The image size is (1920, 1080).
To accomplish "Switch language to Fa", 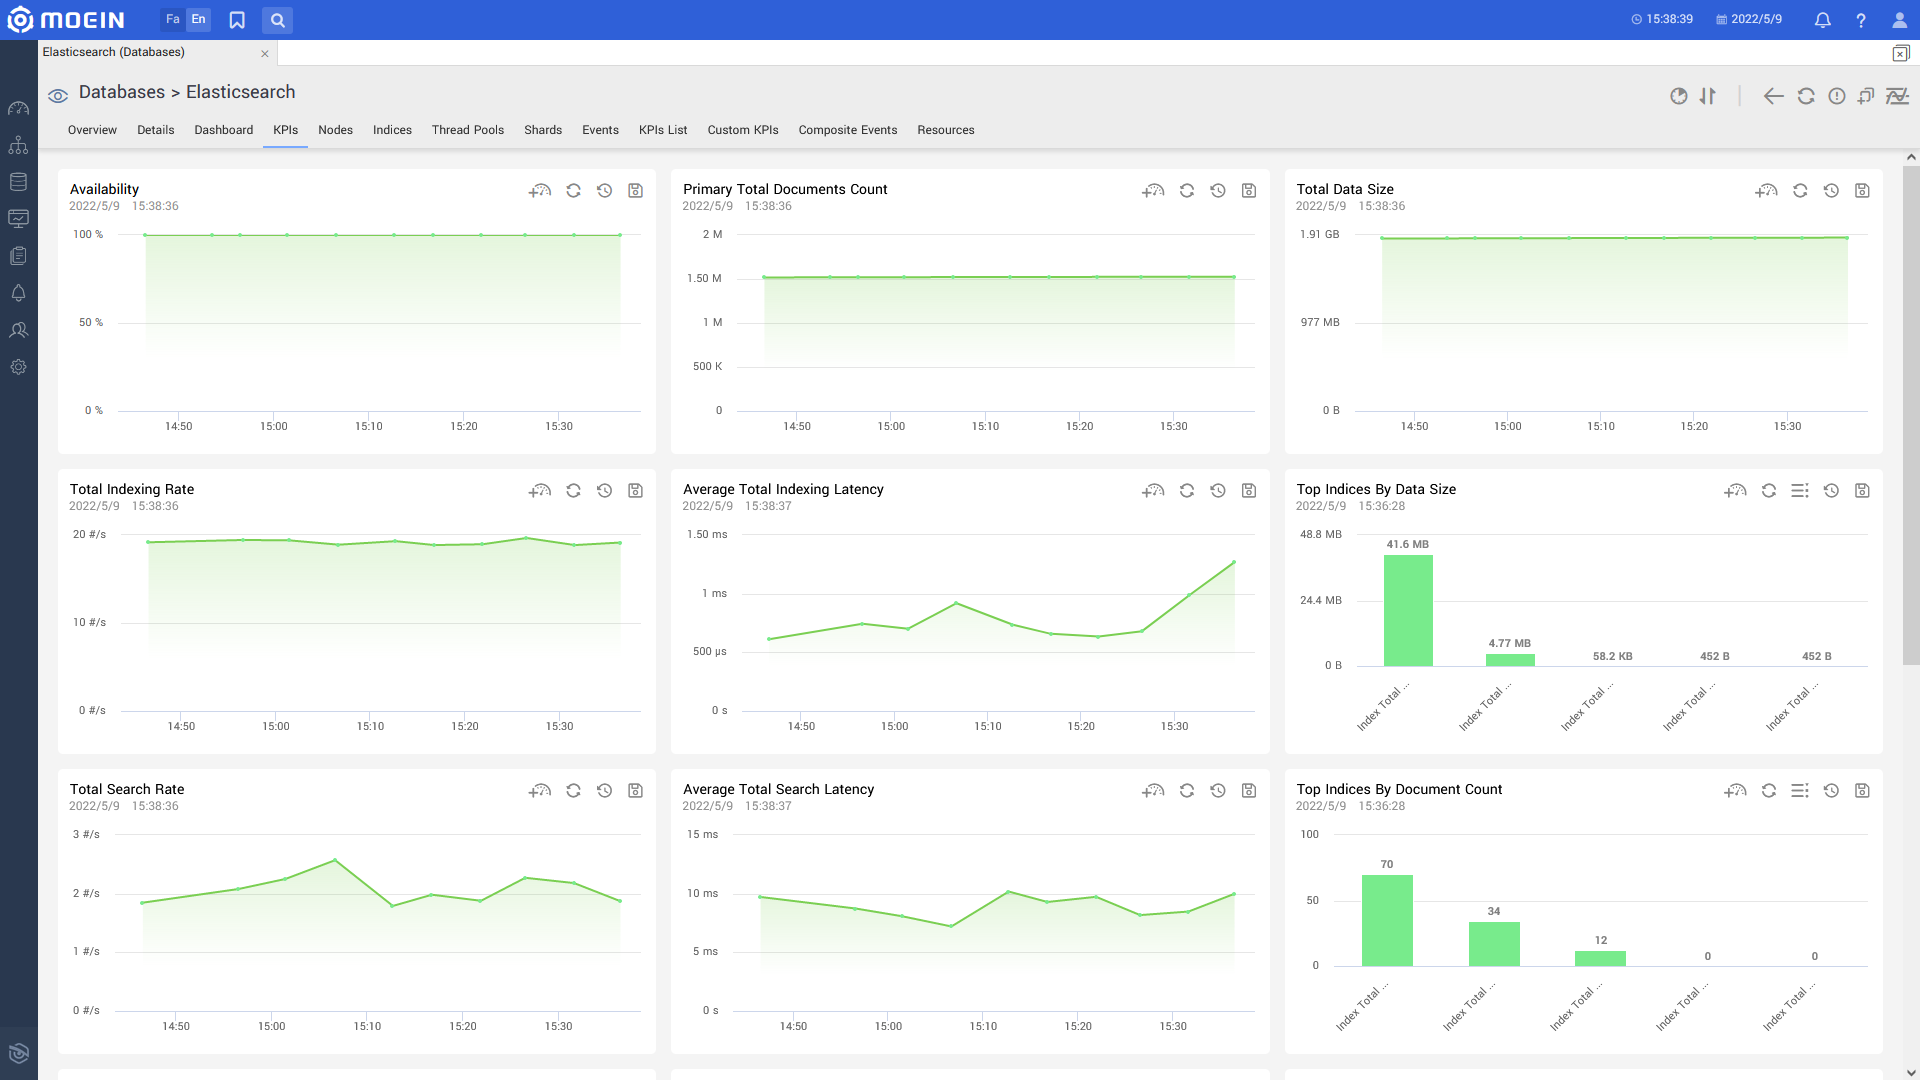I will click(172, 19).
